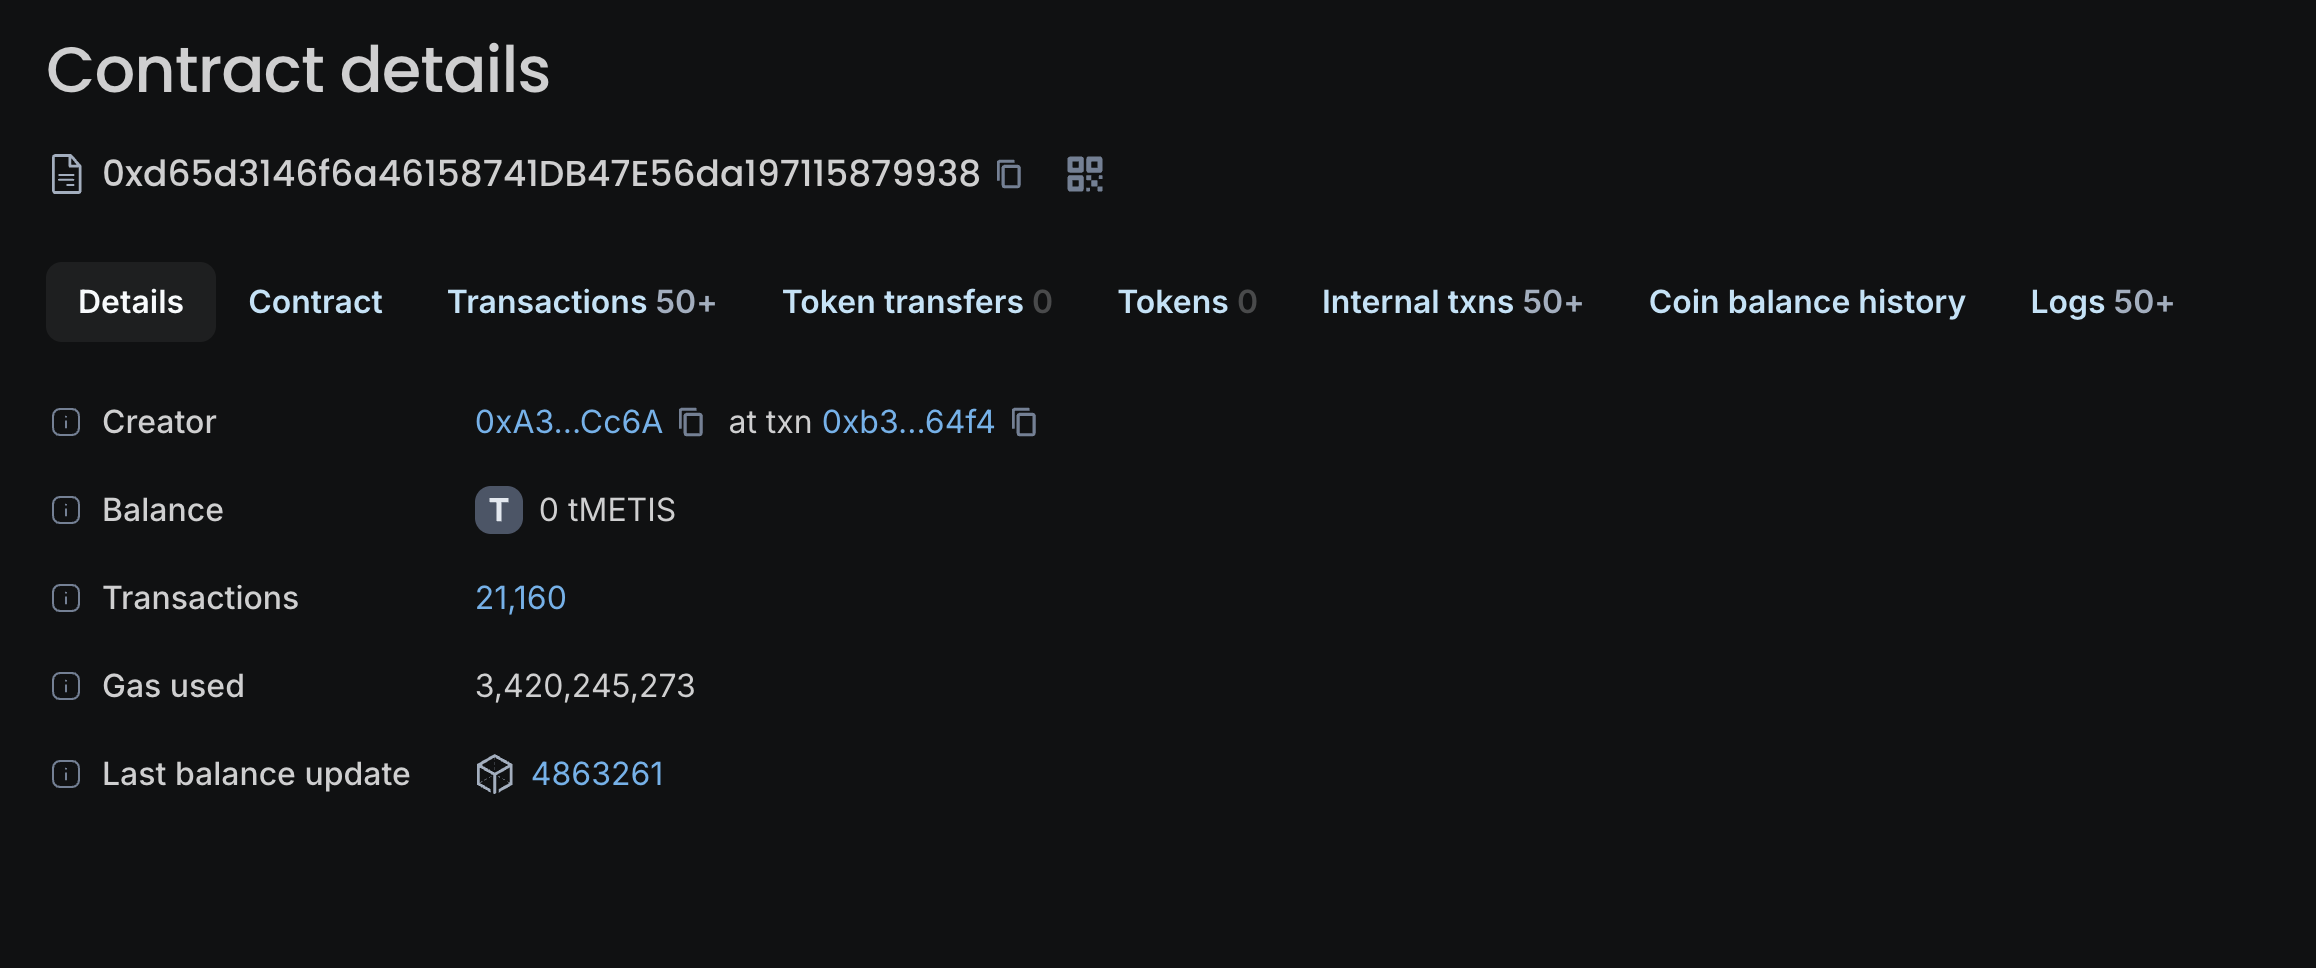2316x968 pixels.
Task: Open the 21,160 transactions count link
Action: coord(520,598)
